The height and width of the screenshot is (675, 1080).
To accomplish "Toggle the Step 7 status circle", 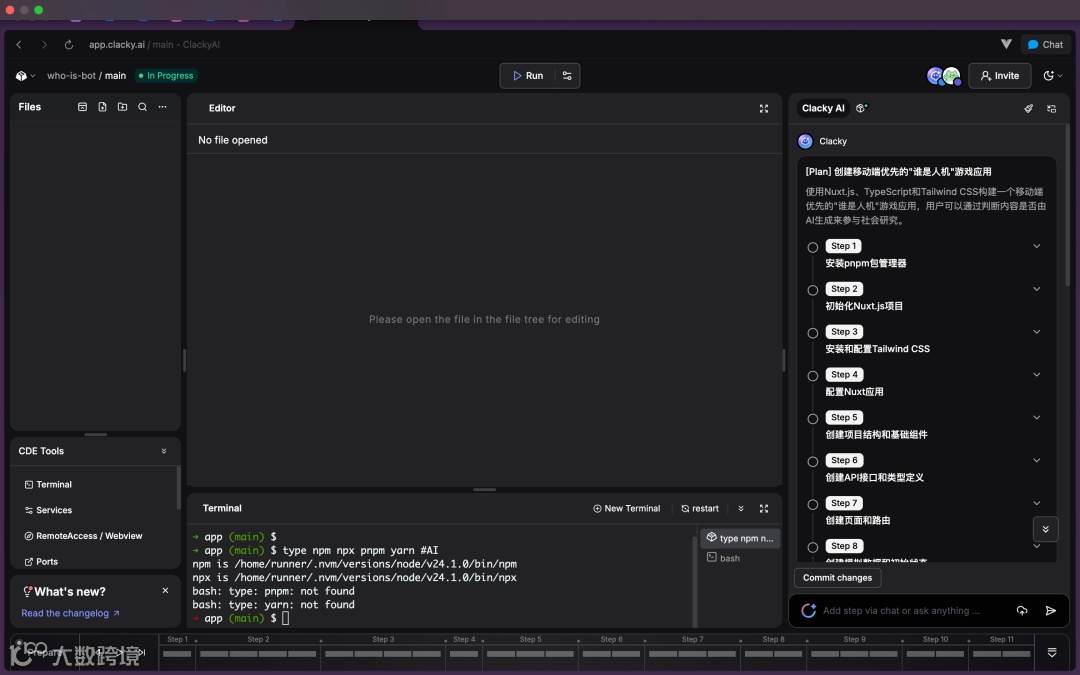I will [813, 504].
